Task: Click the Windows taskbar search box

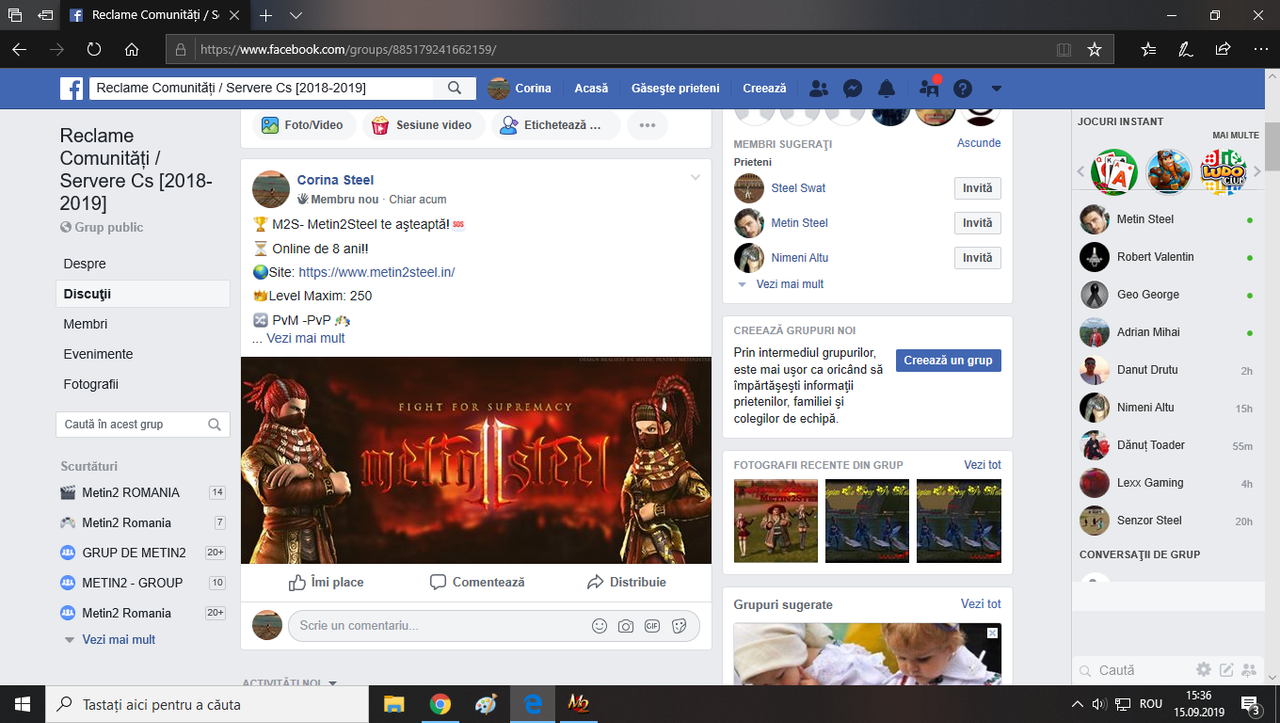Action: tap(206, 704)
